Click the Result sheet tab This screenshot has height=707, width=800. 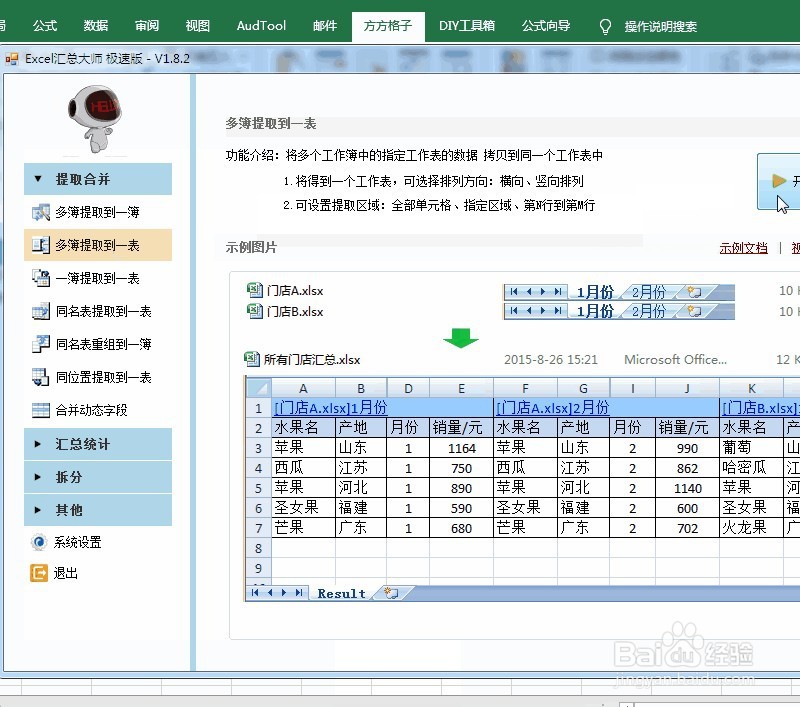click(341, 593)
